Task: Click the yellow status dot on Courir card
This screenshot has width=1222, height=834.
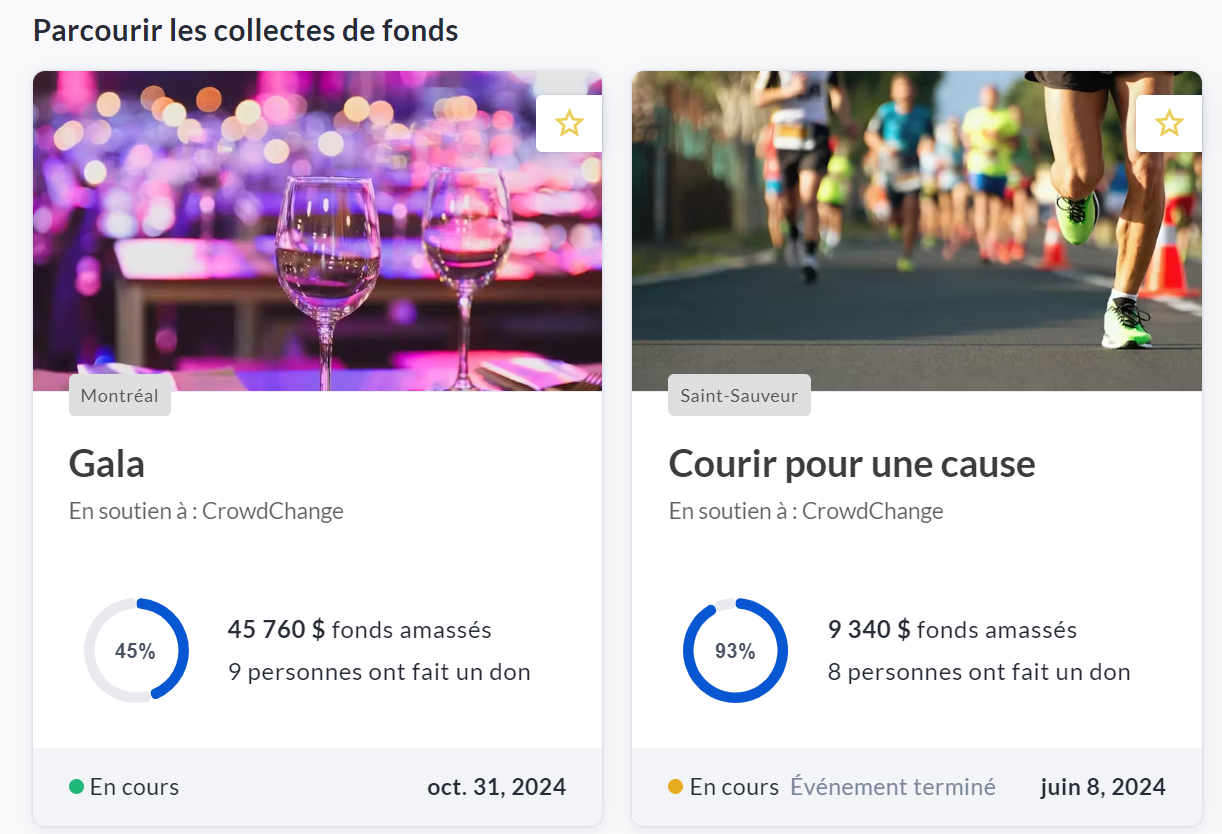Action: click(676, 787)
